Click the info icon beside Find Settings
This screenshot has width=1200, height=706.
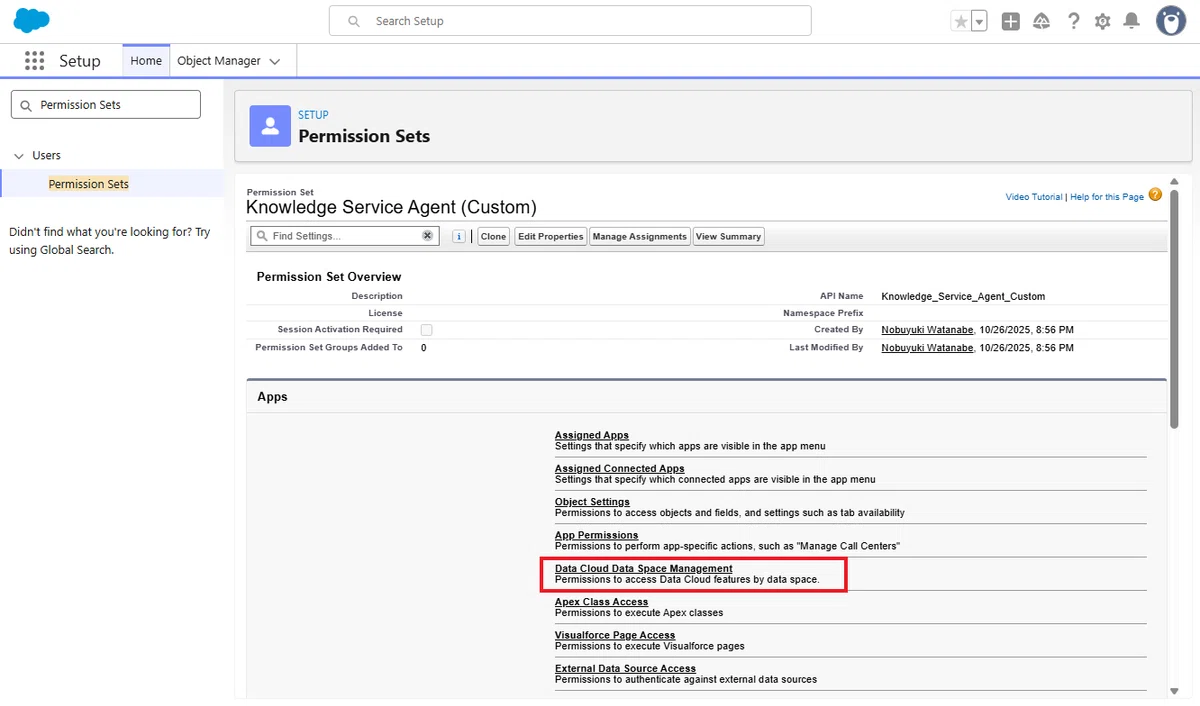[459, 236]
